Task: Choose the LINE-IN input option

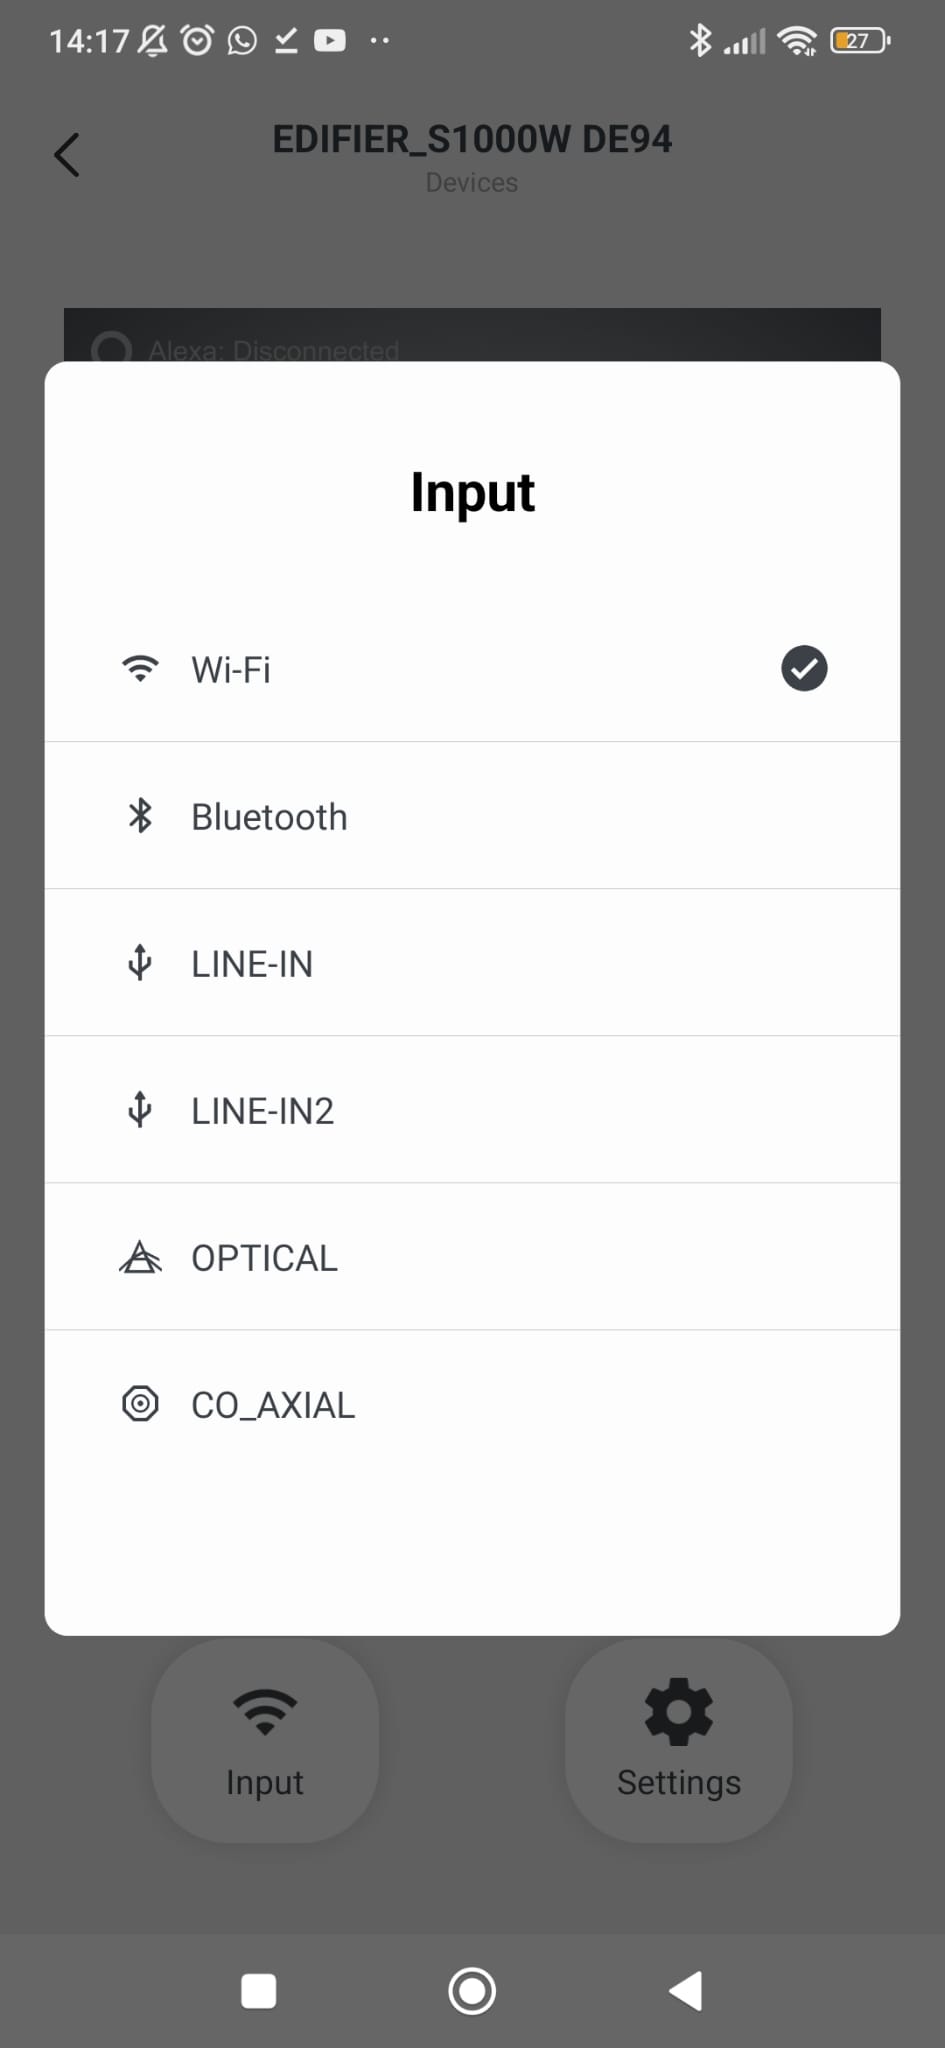Action: 252,964
